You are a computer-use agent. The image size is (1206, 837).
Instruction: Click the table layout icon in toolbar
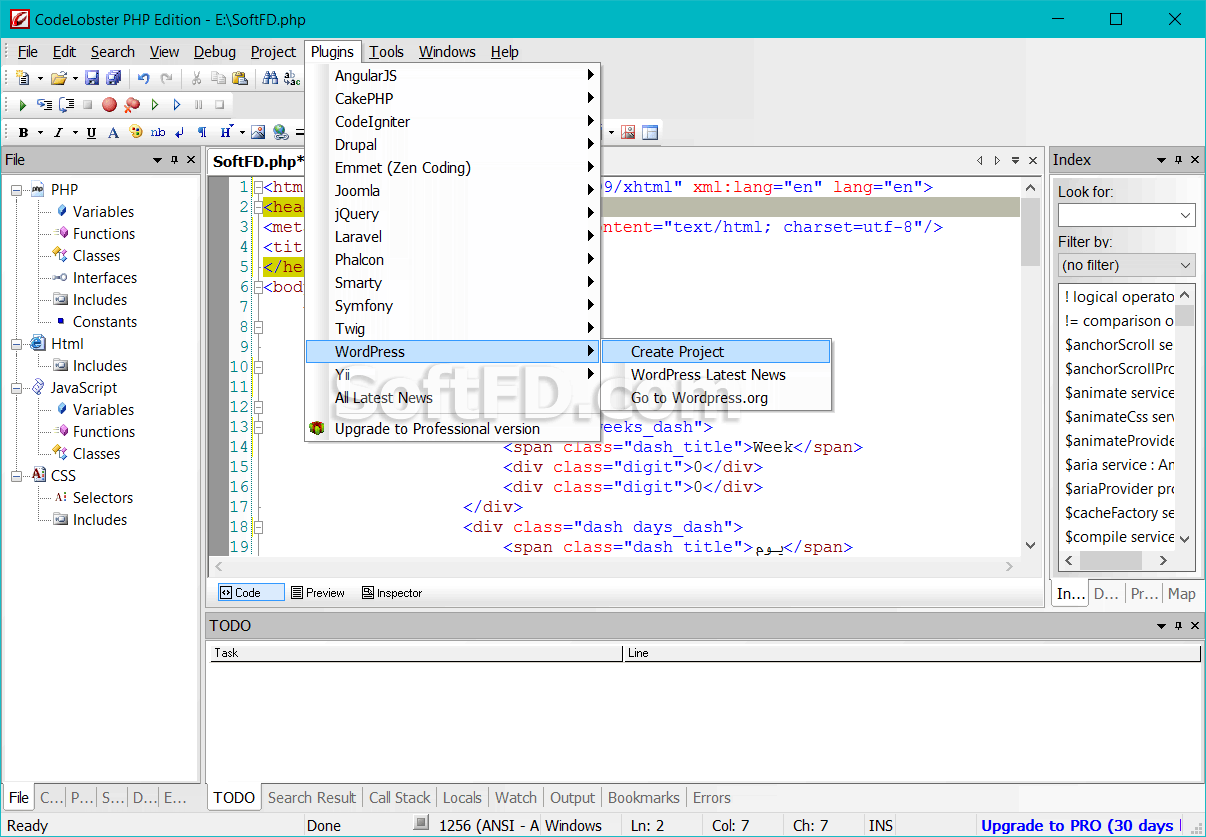(x=650, y=132)
